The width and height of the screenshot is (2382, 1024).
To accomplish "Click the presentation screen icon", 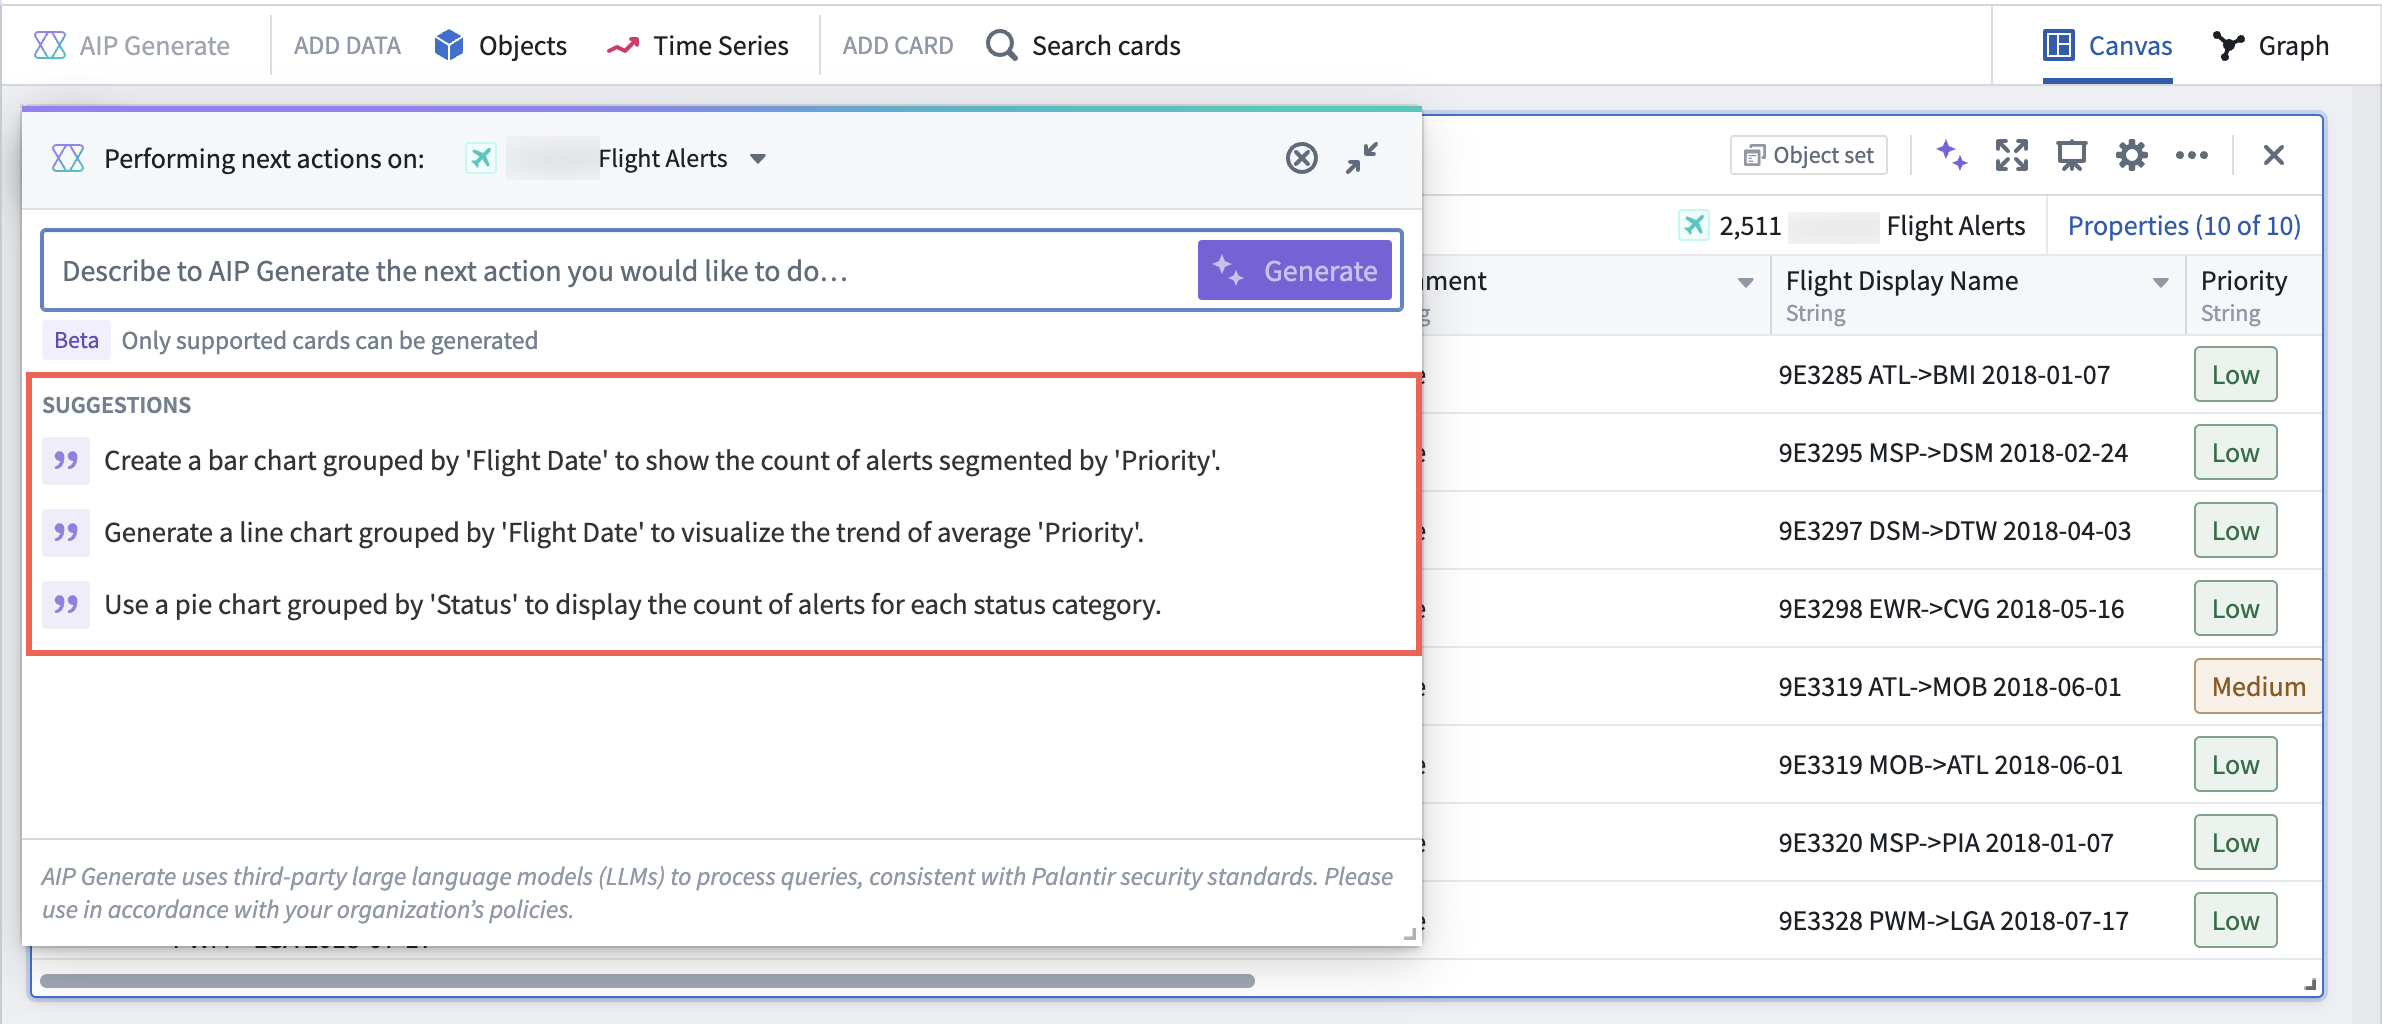I will click(2072, 155).
